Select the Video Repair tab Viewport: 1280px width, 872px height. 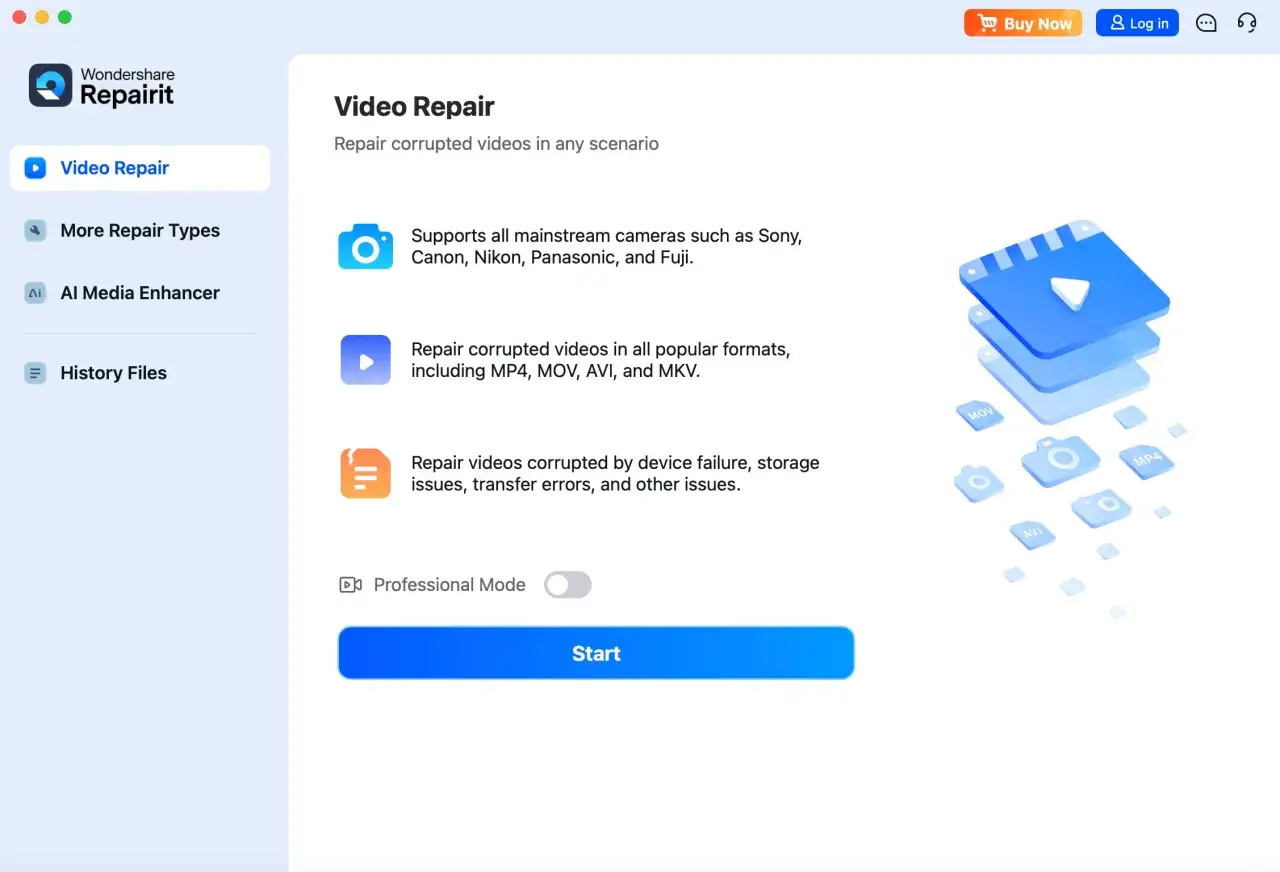[x=140, y=168]
